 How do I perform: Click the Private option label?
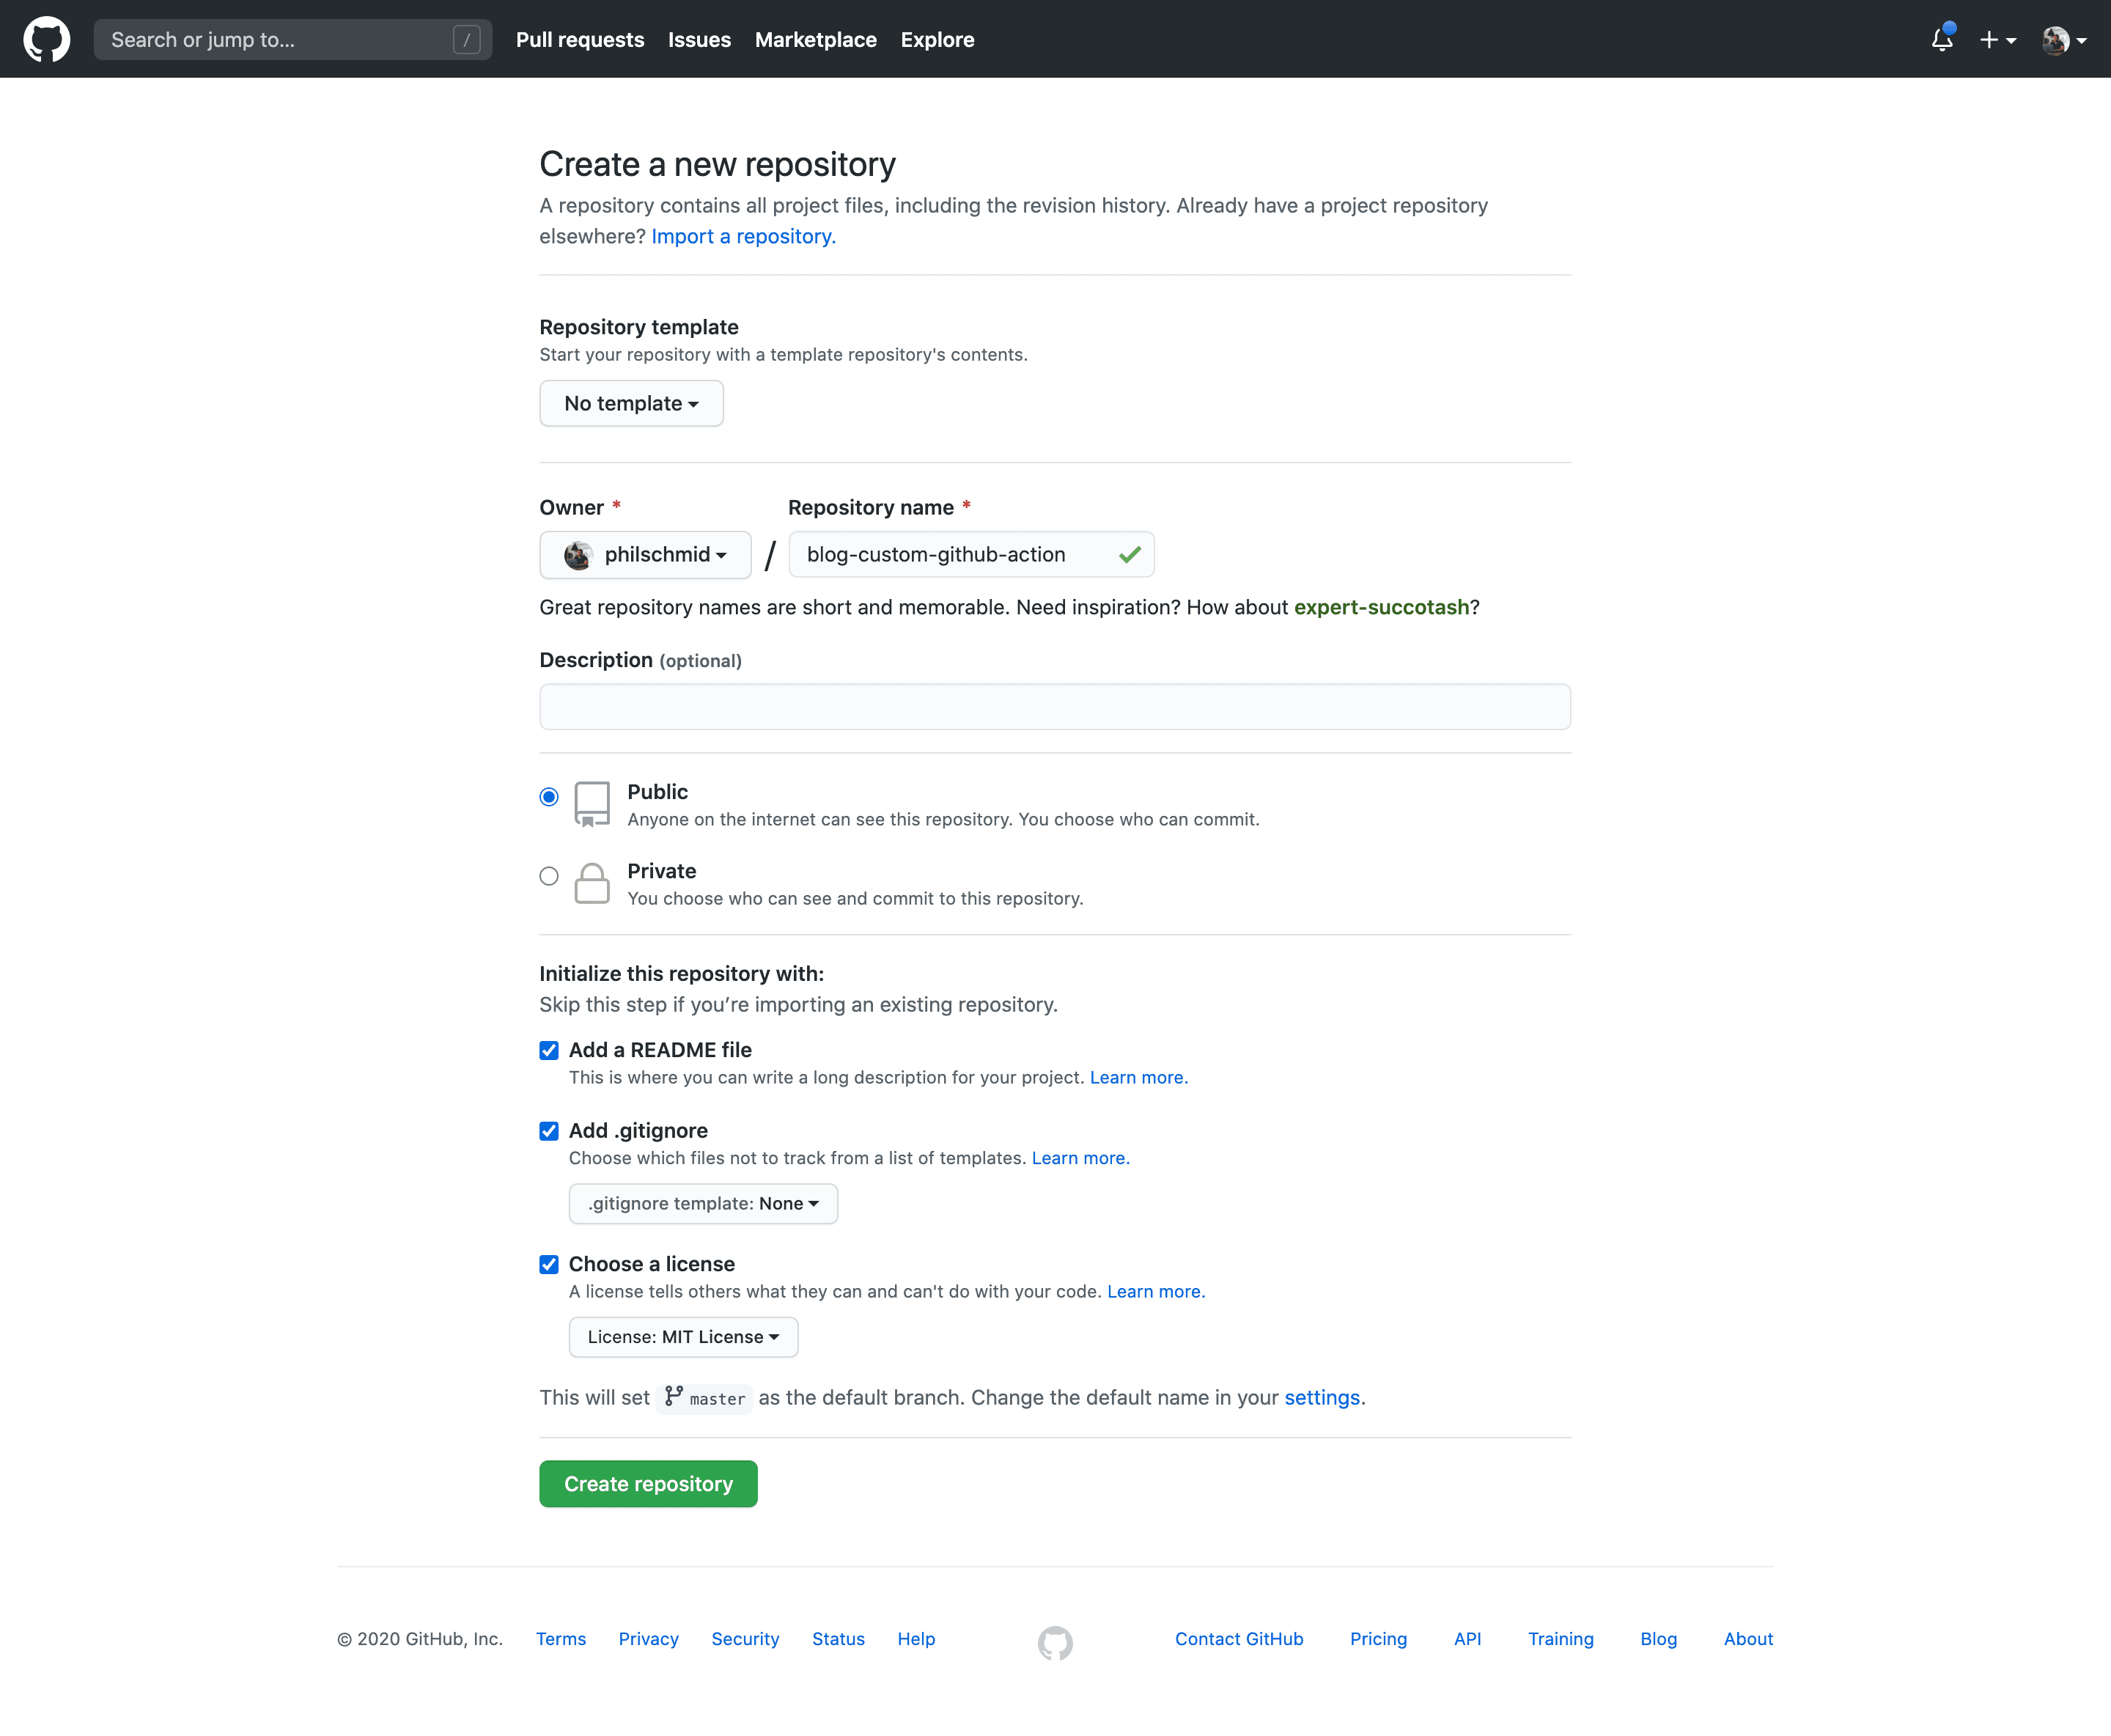tap(661, 871)
